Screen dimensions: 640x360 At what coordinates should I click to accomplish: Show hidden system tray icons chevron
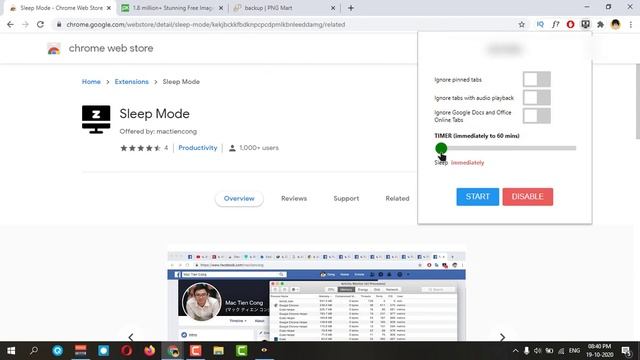pyautogui.click(x=515, y=351)
